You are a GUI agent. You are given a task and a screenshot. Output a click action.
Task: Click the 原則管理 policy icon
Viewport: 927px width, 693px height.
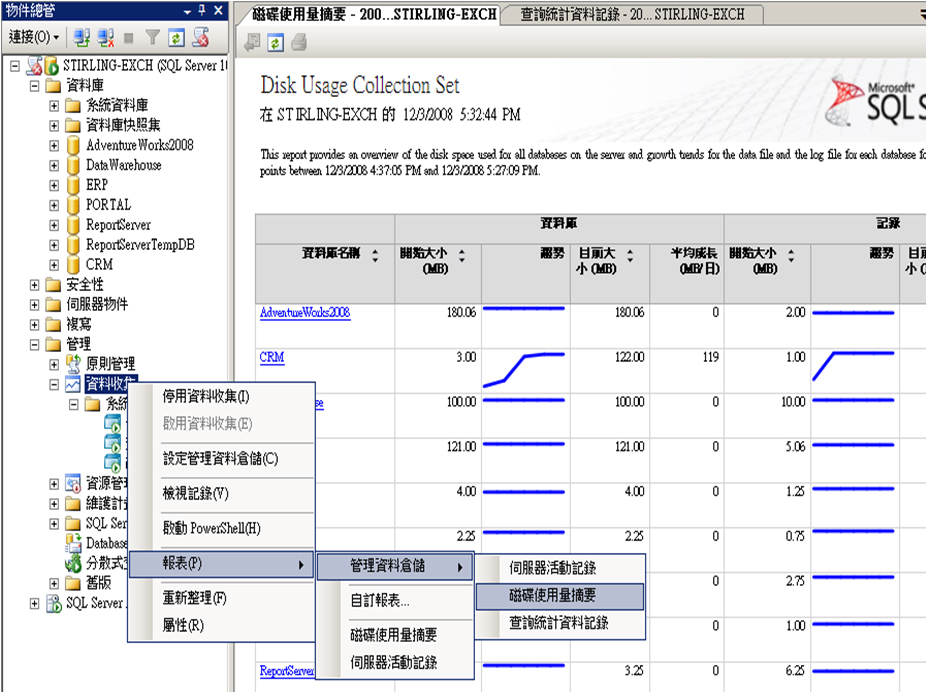[73, 364]
